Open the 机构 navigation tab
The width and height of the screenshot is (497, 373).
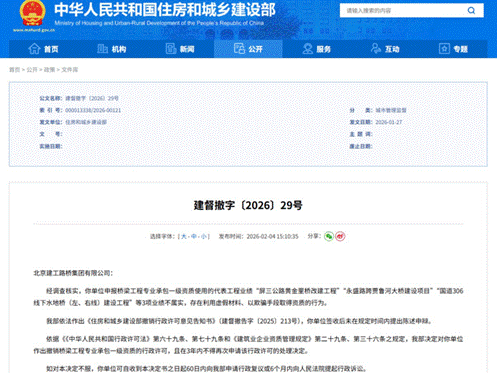tap(111, 49)
